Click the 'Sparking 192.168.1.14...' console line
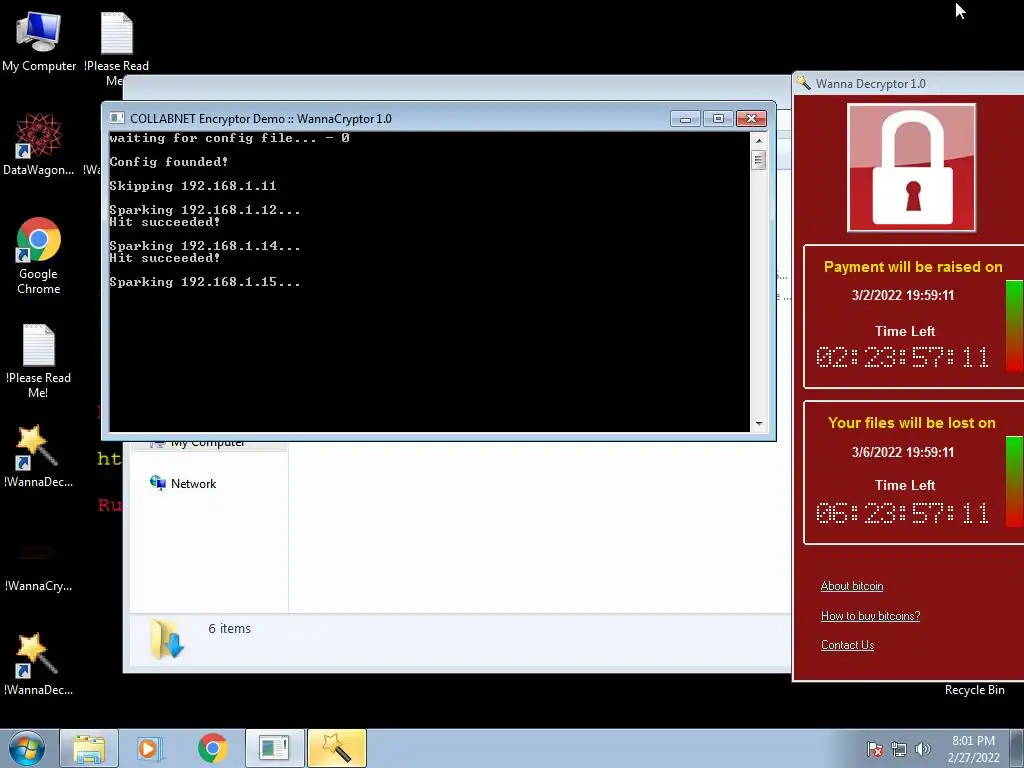Image resolution: width=1024 pixels, height=768 pixels. [204, 246]
